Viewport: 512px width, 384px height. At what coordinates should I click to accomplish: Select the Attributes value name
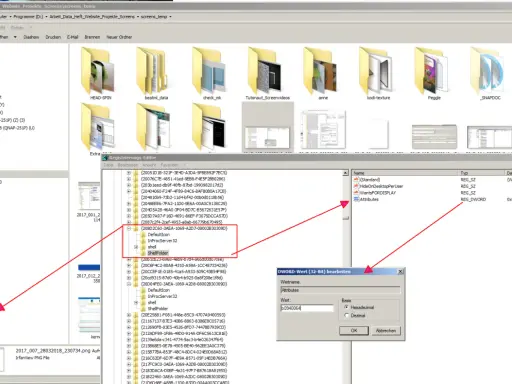pyautogui.click(x=369, y=199)
